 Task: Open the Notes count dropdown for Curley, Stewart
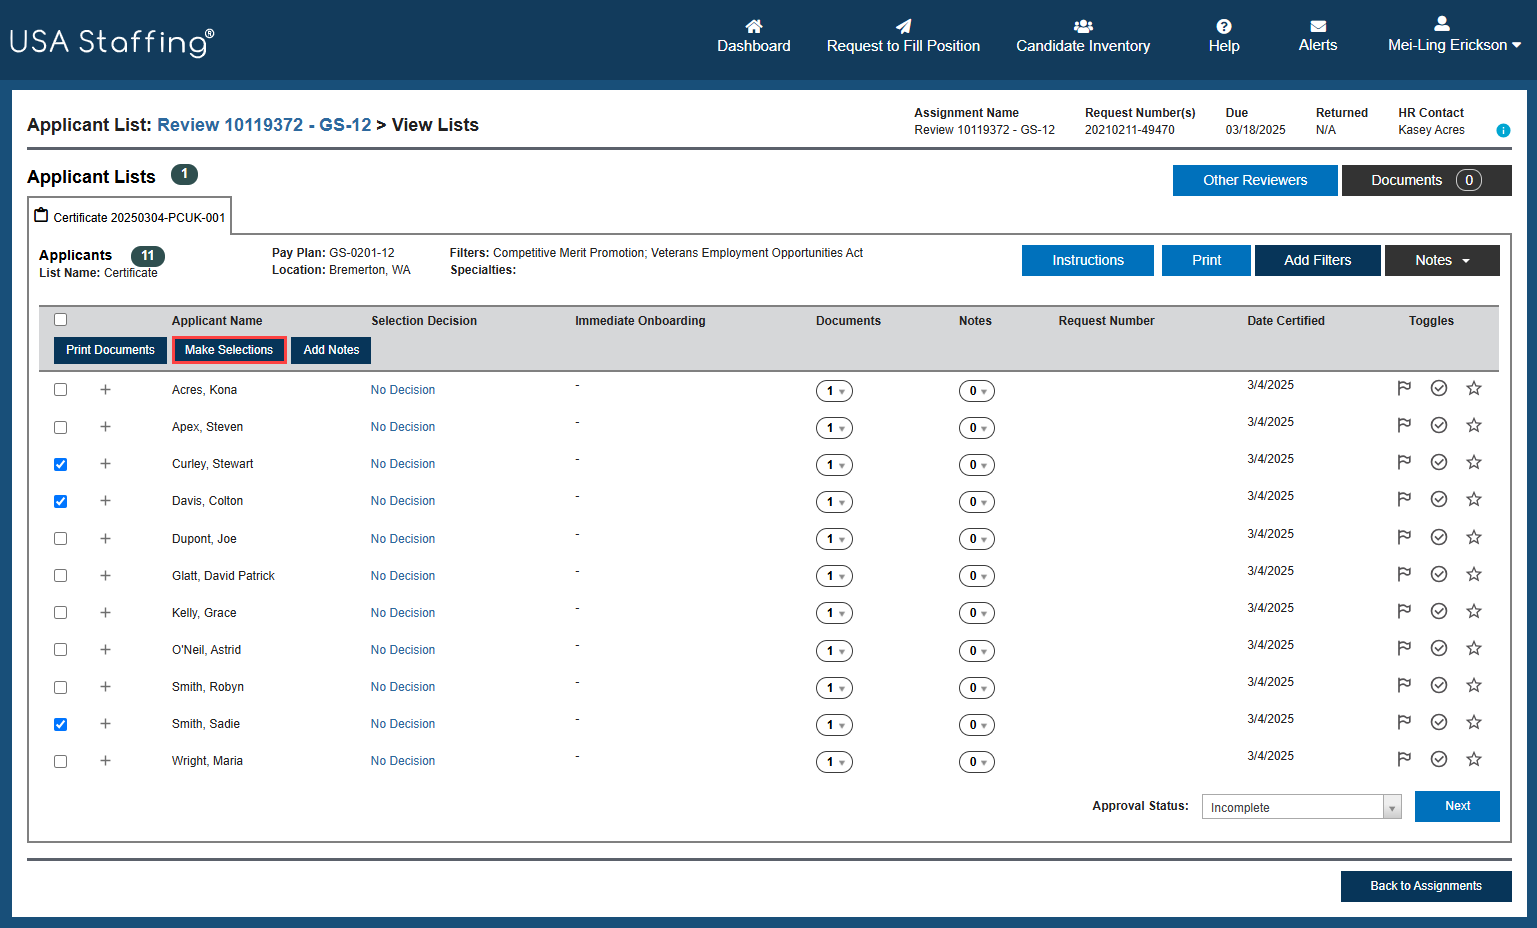click(977, 465)
